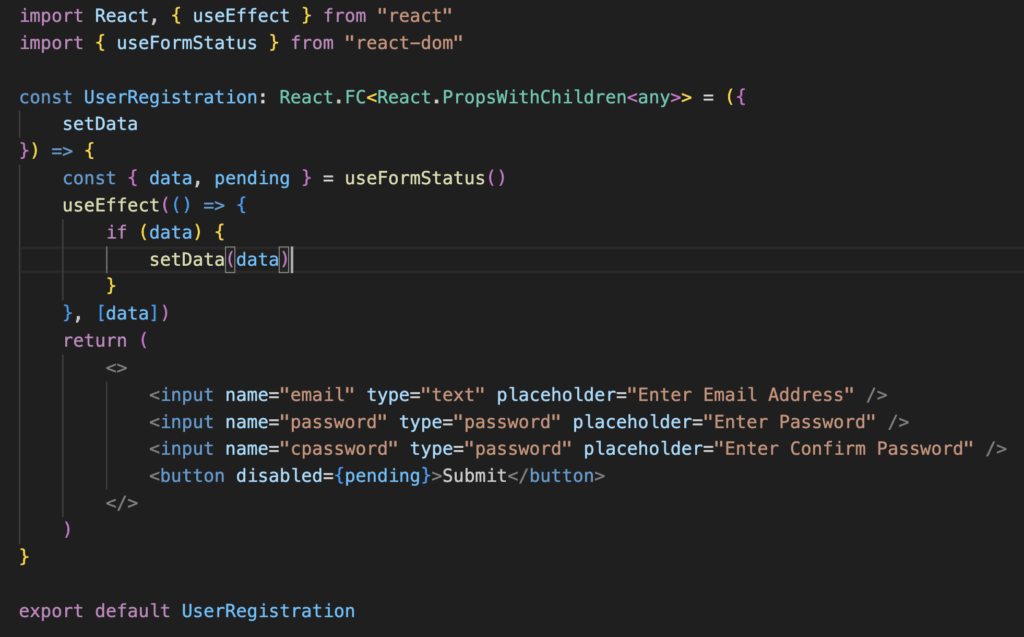
Task: Click the Submit text inside the button tag
Action: click(x=474, y=476)
